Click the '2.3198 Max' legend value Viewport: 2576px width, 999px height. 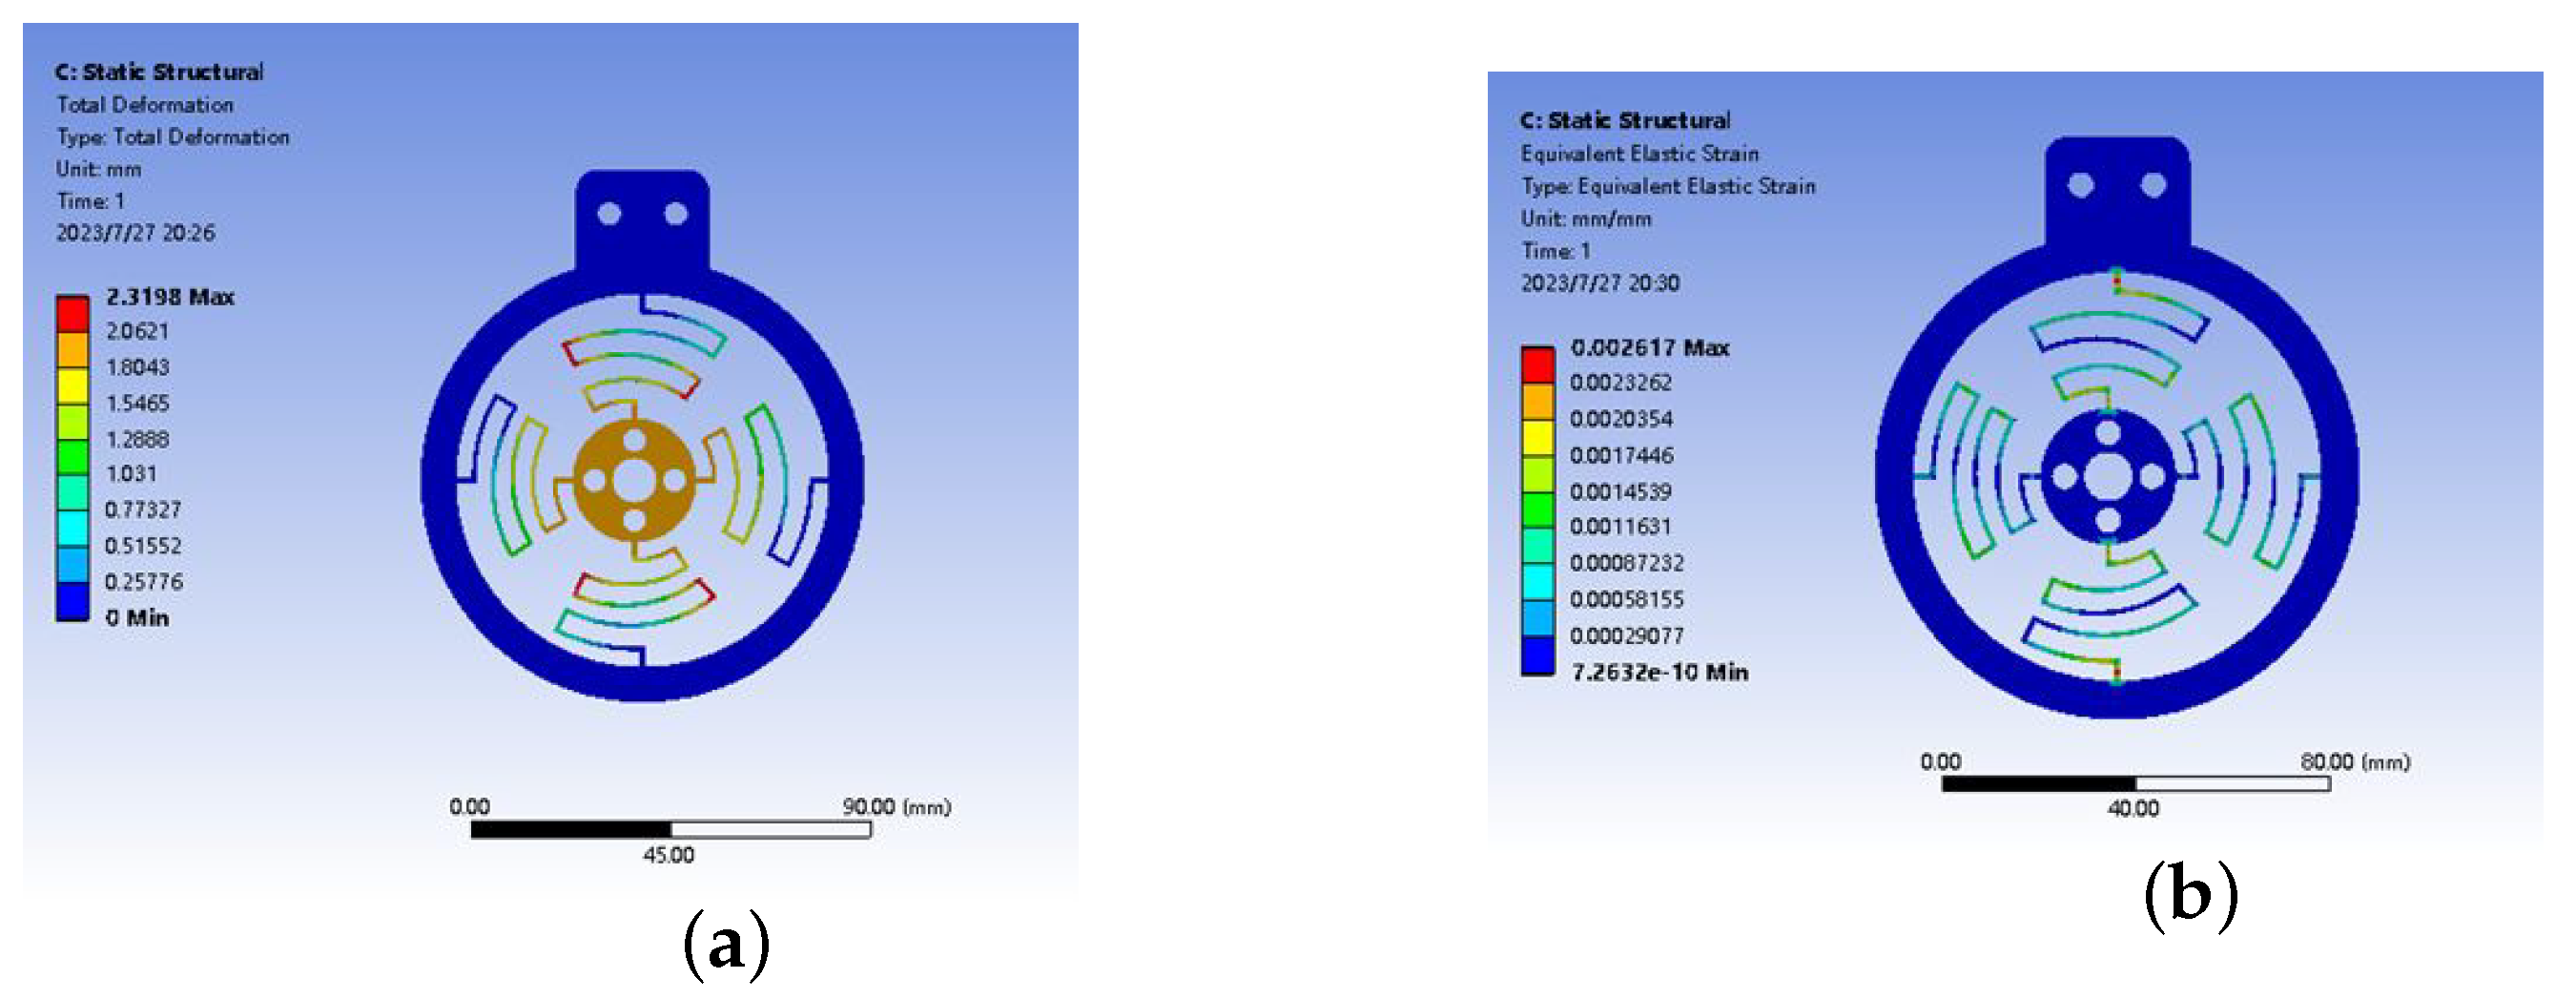[x=170, y=297]
